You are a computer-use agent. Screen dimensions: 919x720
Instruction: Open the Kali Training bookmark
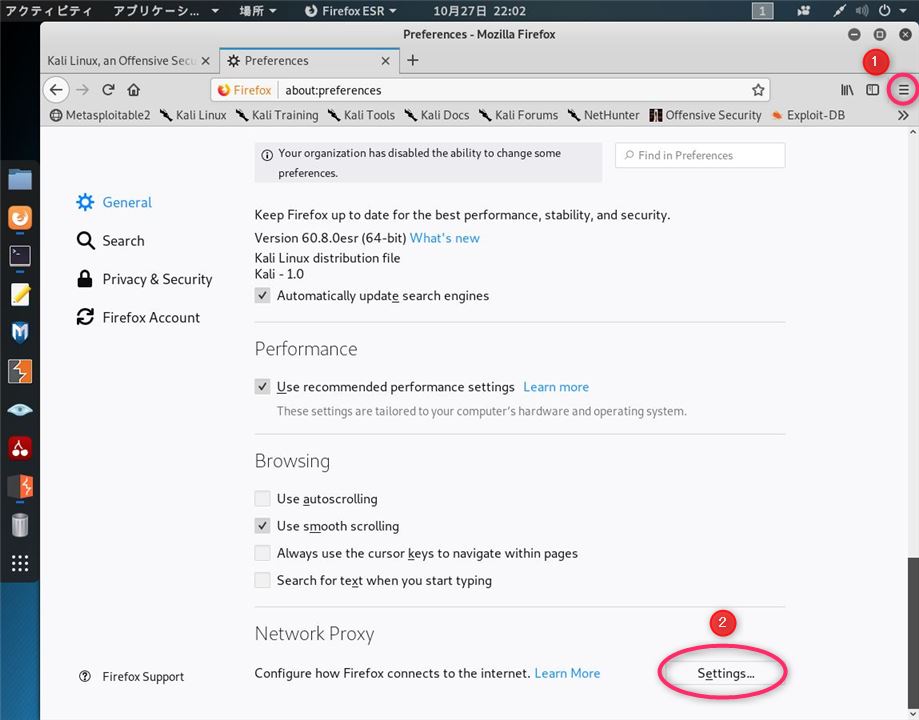click(277, 116)
